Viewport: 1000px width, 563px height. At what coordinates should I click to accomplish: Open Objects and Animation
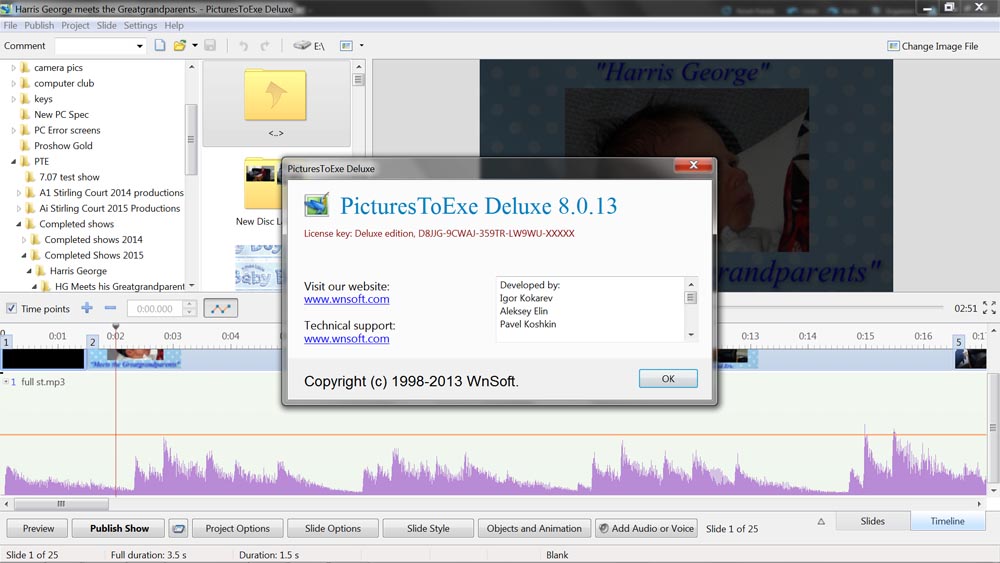point(534,529)
